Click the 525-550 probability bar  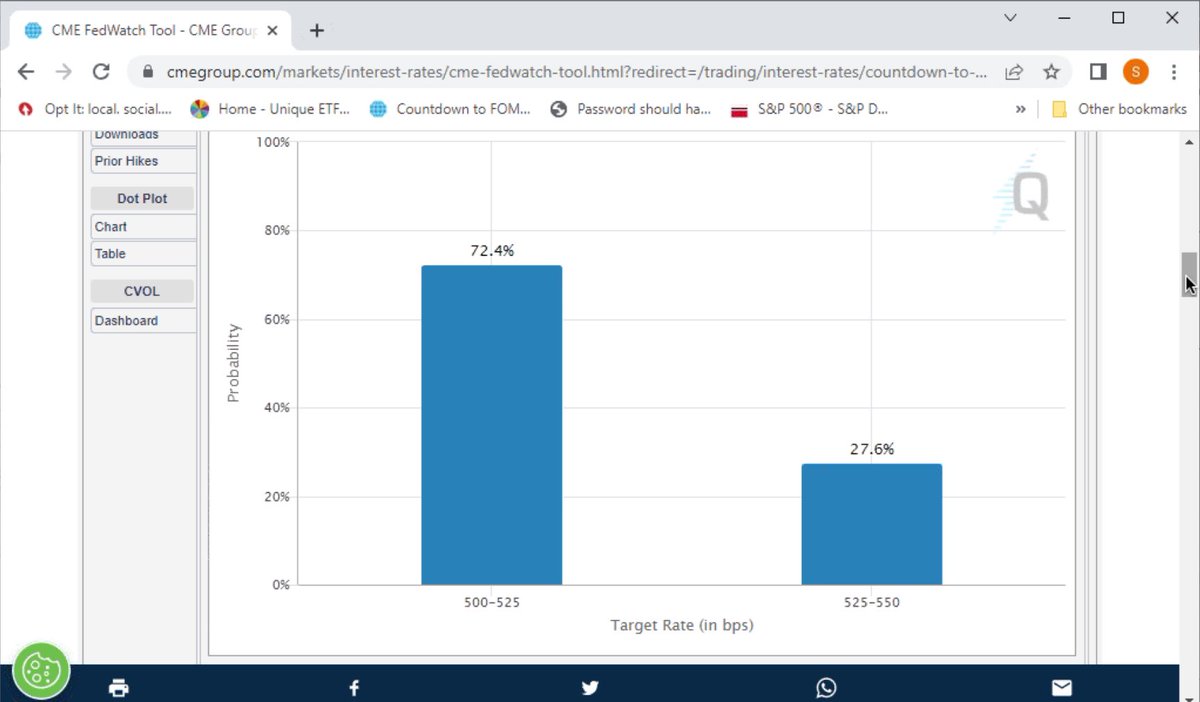point(871,524)
